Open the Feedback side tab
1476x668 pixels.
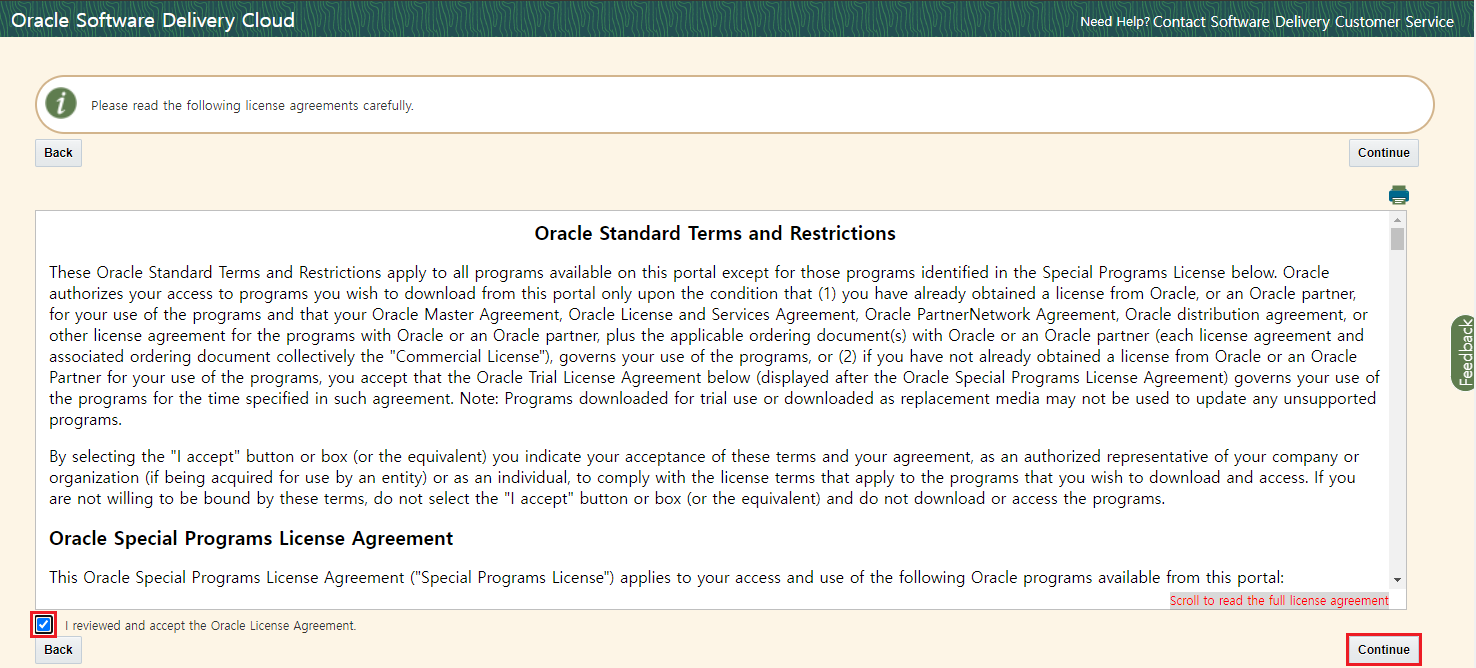pos(1465,353)
